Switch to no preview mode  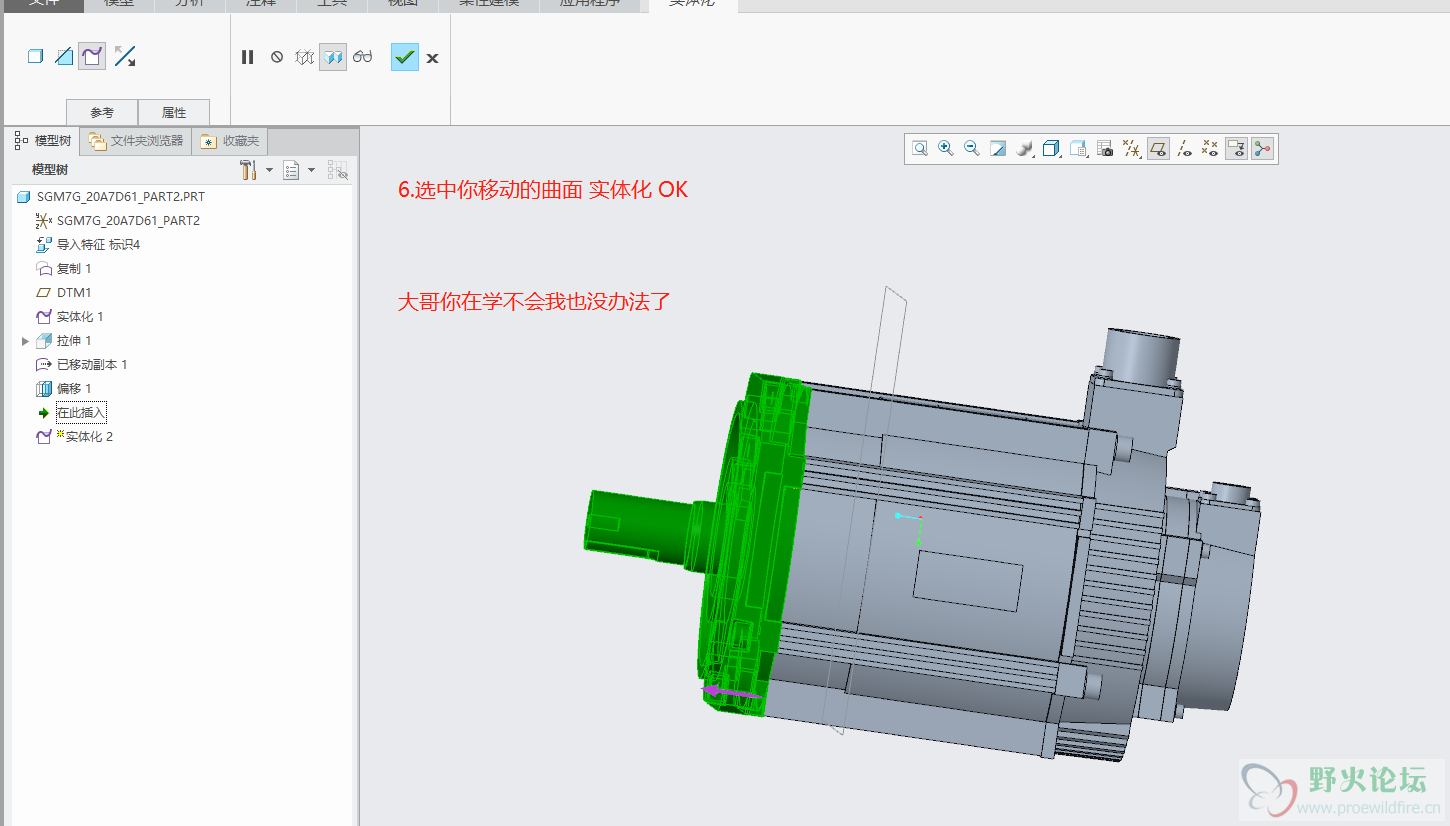[x=277, y=57]
